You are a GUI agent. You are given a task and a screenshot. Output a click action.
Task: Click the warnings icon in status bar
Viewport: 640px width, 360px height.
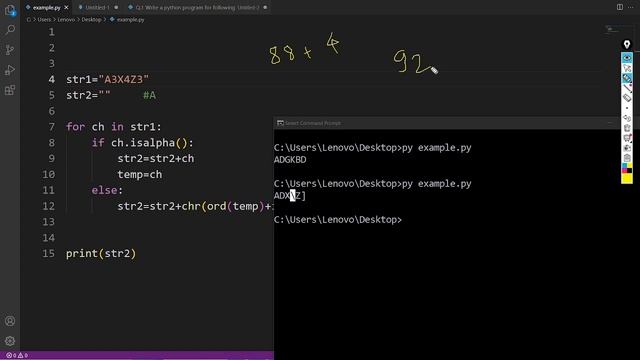[x=20, y=356]
